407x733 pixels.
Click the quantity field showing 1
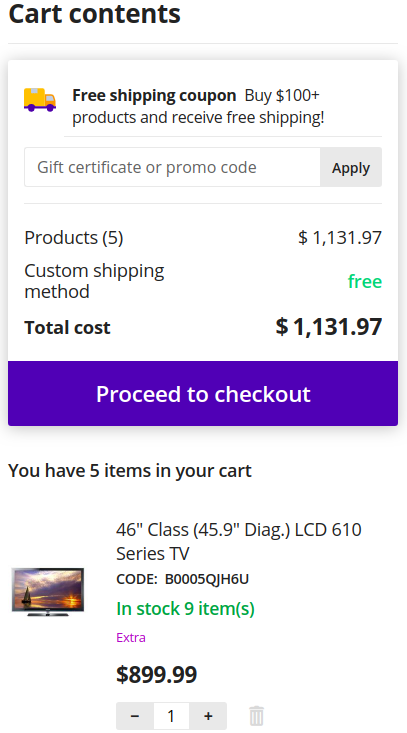point(171,716)
